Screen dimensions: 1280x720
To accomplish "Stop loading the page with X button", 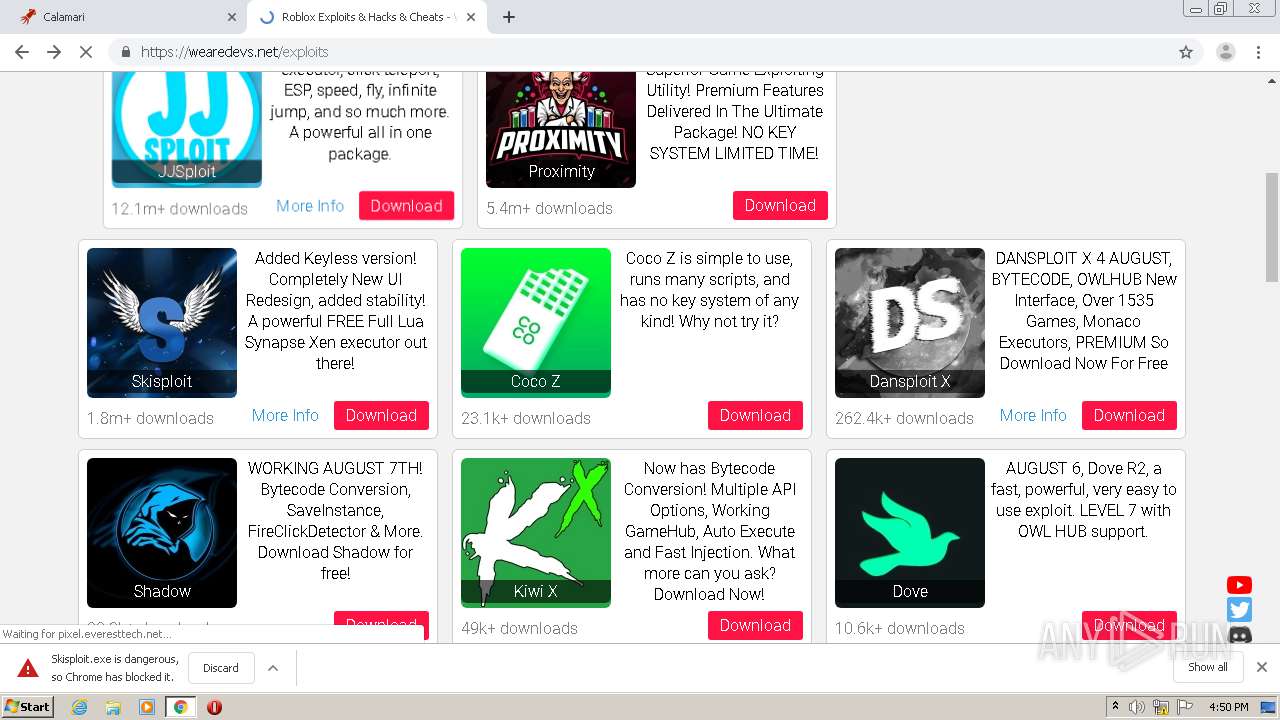I will [86, 52].
